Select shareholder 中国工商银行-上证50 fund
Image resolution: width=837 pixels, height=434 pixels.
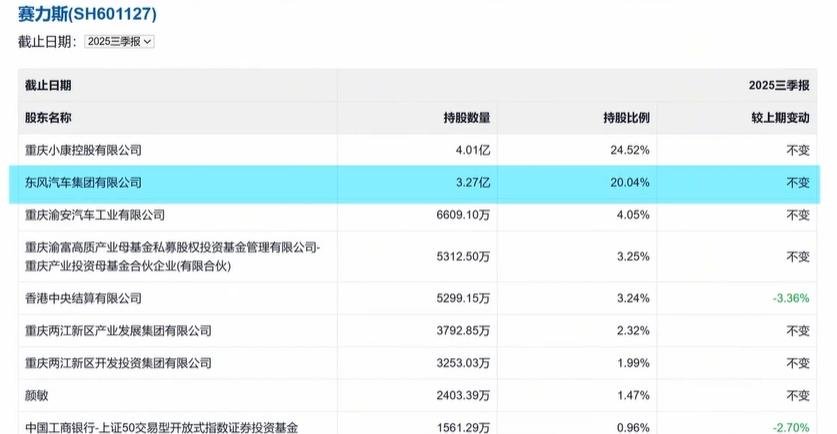[161, 428]
